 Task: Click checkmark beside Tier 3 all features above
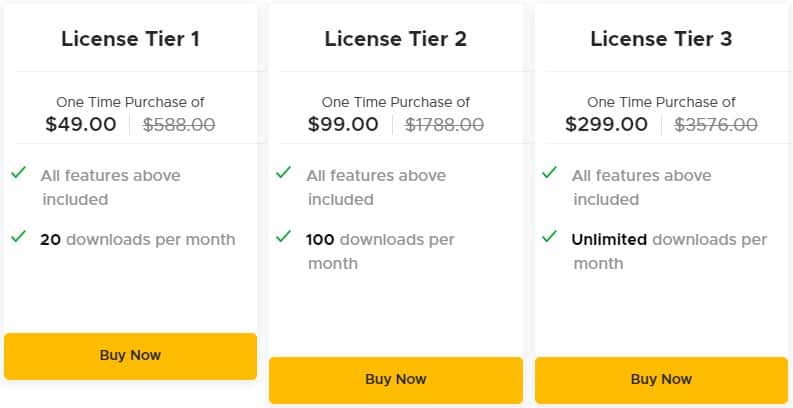549,173
